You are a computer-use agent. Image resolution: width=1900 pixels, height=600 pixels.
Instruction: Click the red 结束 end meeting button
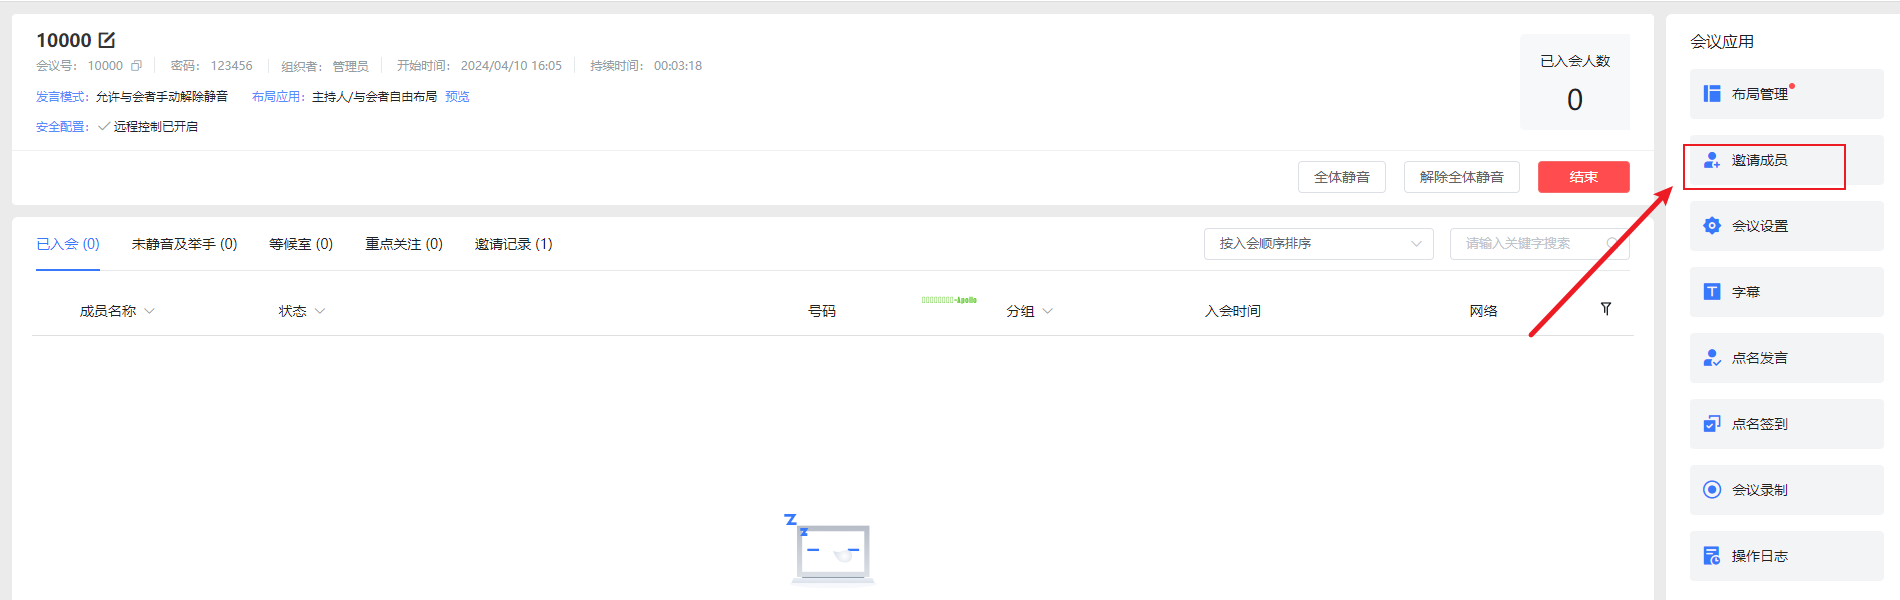[x=1583, y=177]
